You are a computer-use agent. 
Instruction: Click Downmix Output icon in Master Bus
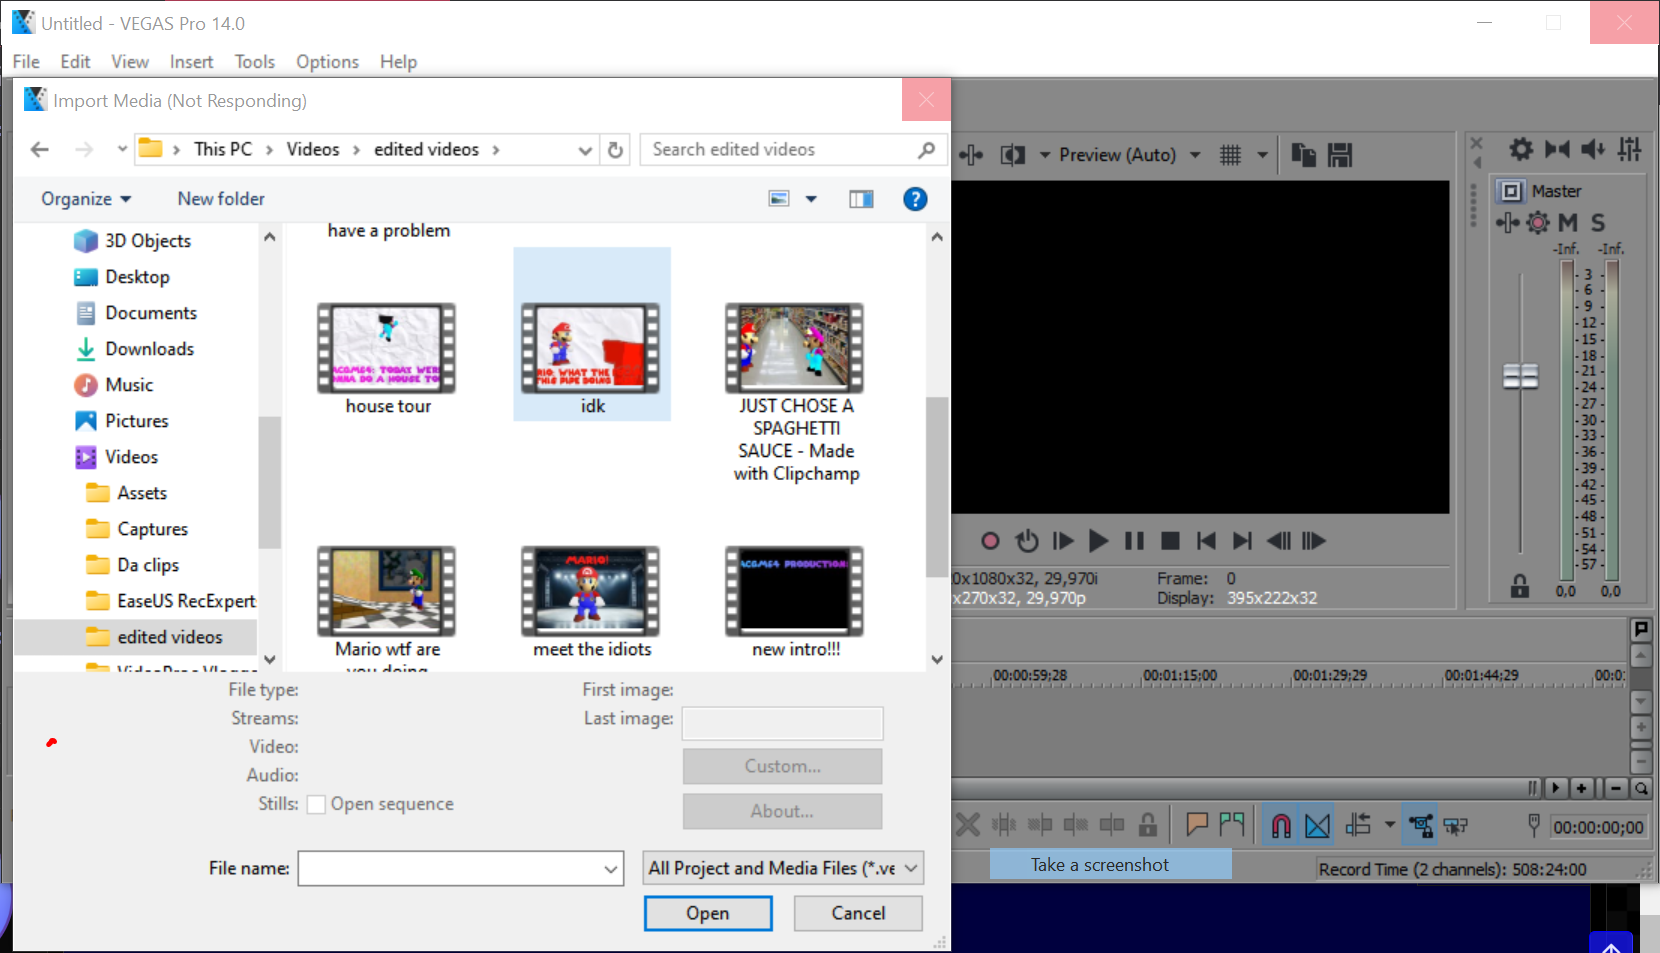point(1557,149)
